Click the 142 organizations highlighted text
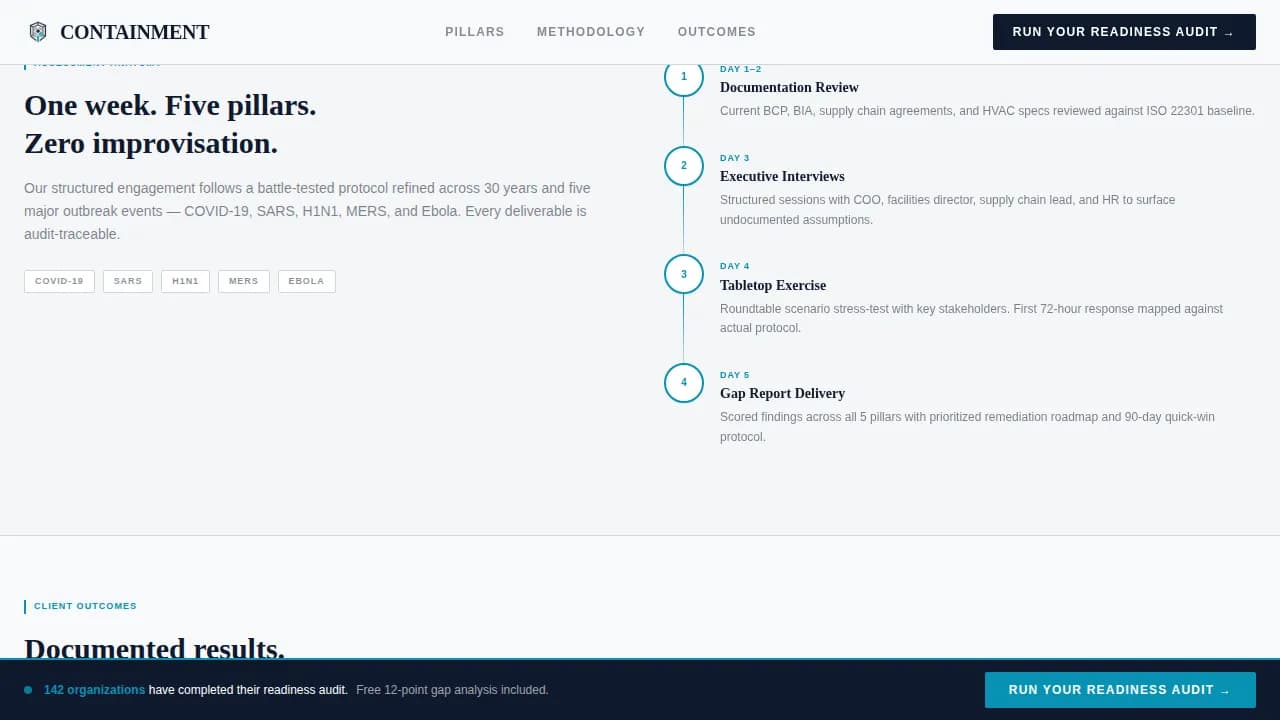 (x=94, y=690)
